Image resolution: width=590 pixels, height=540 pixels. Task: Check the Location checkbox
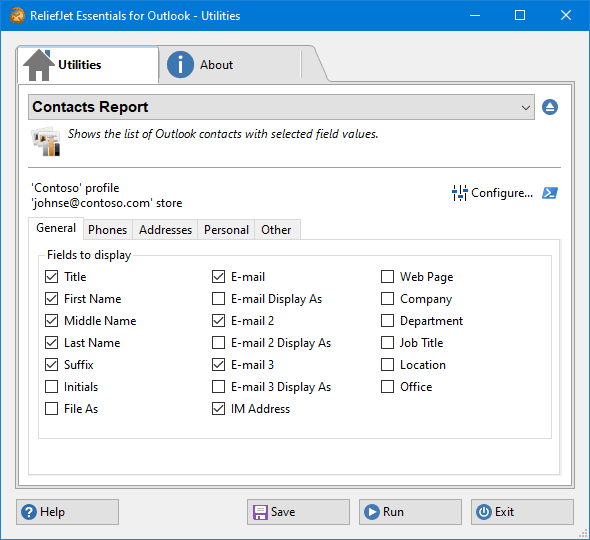pyautogui.click(x=388, y=365)
